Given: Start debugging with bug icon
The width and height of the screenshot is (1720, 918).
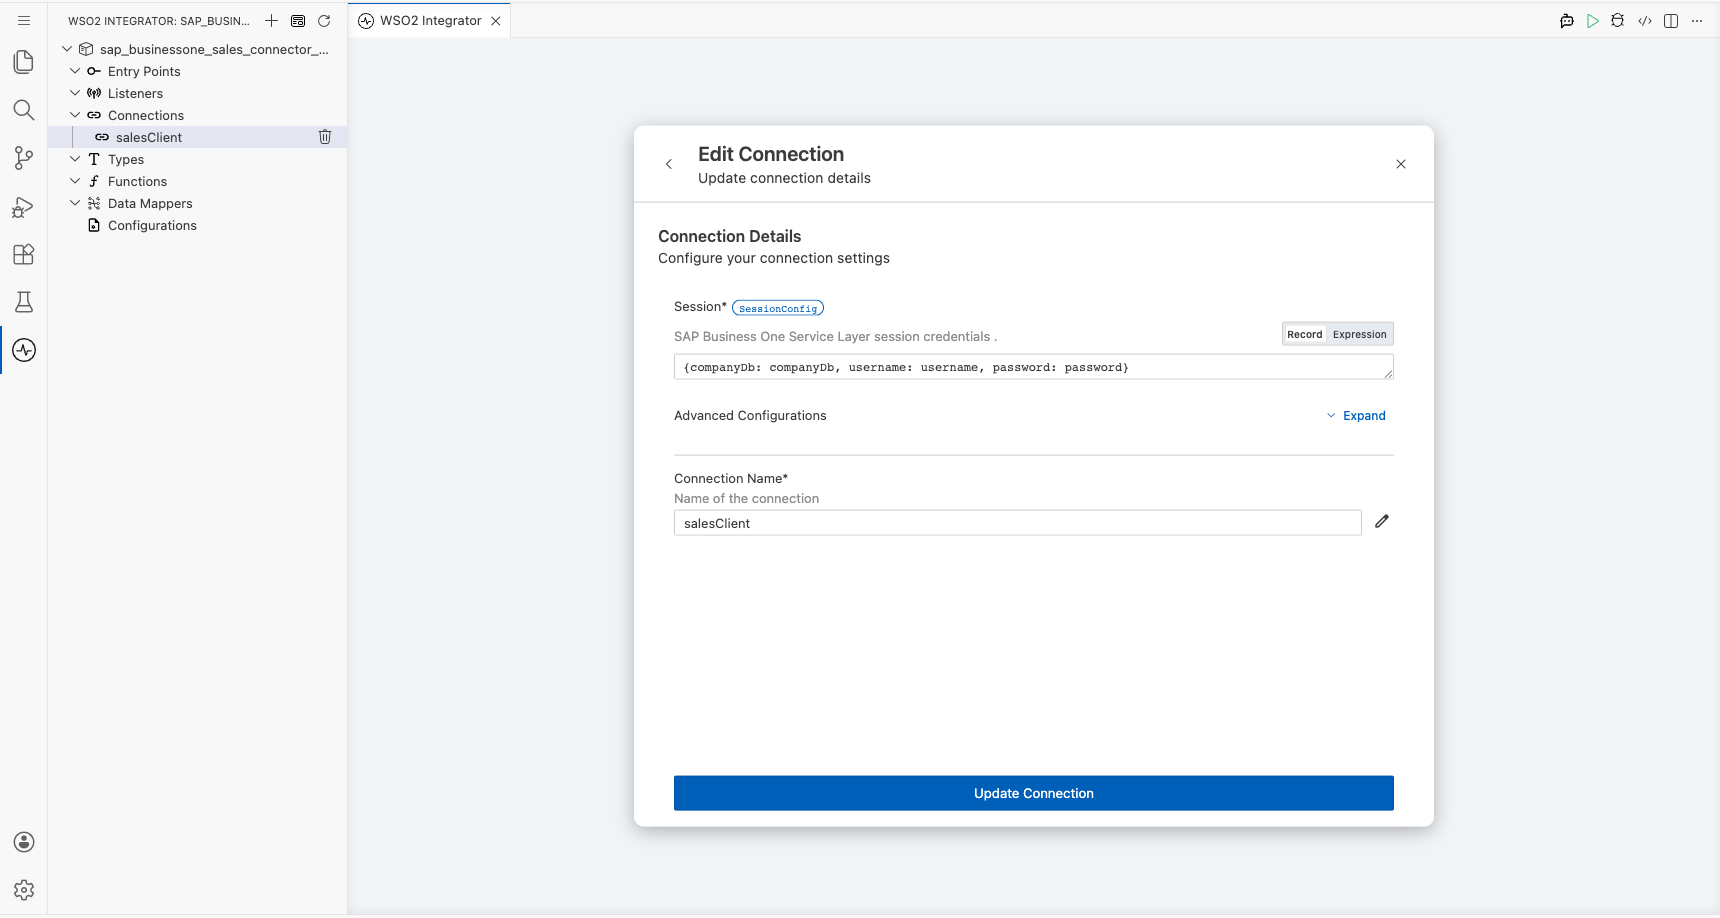Looking at the screenshot, I should point(1618,21).
